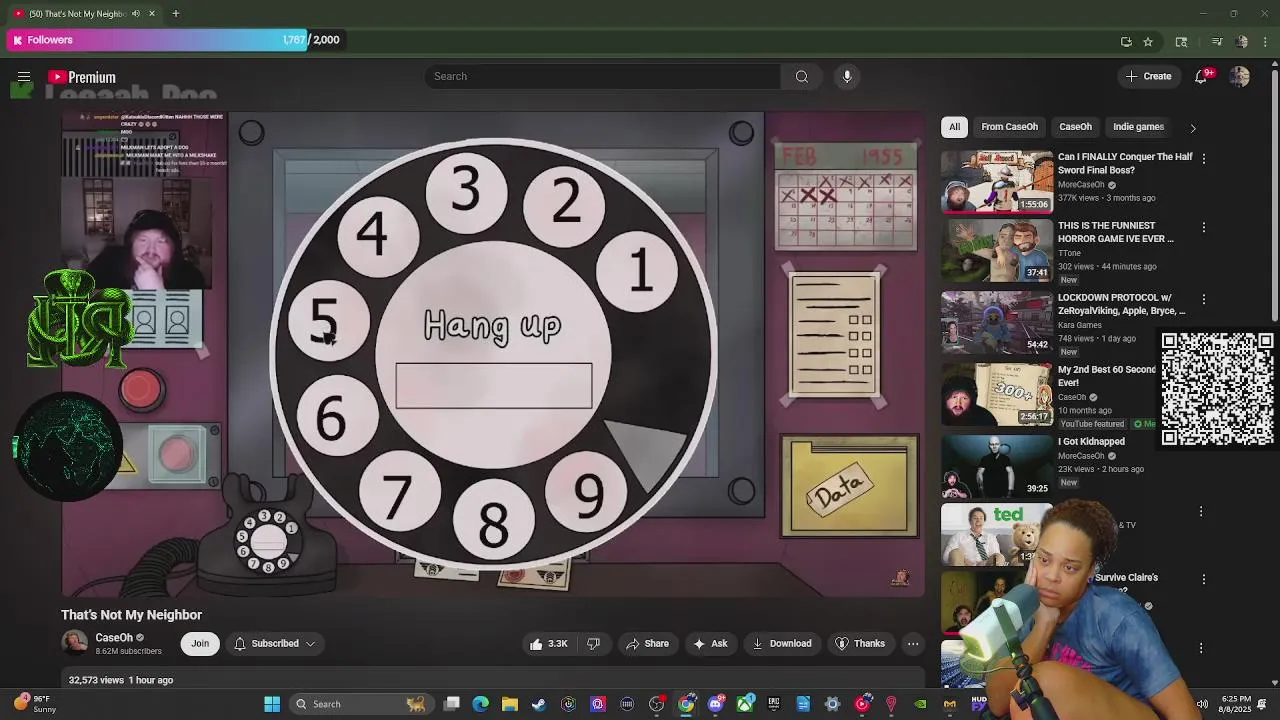Image resolution: width=1280 pixels, height=720 pixels.
Task: Open the account avatar menu
Action: [1240, 77]
